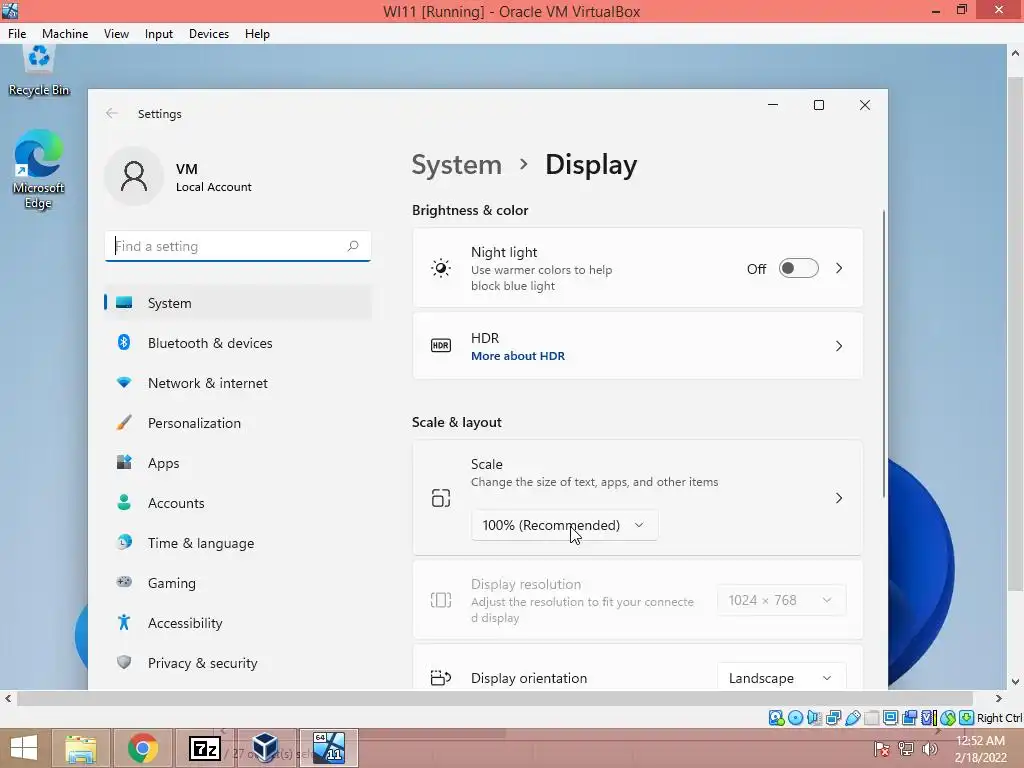Open VirtualBox Help menu
Viewport: 1024px width, 768px height.
click(257, 34)
